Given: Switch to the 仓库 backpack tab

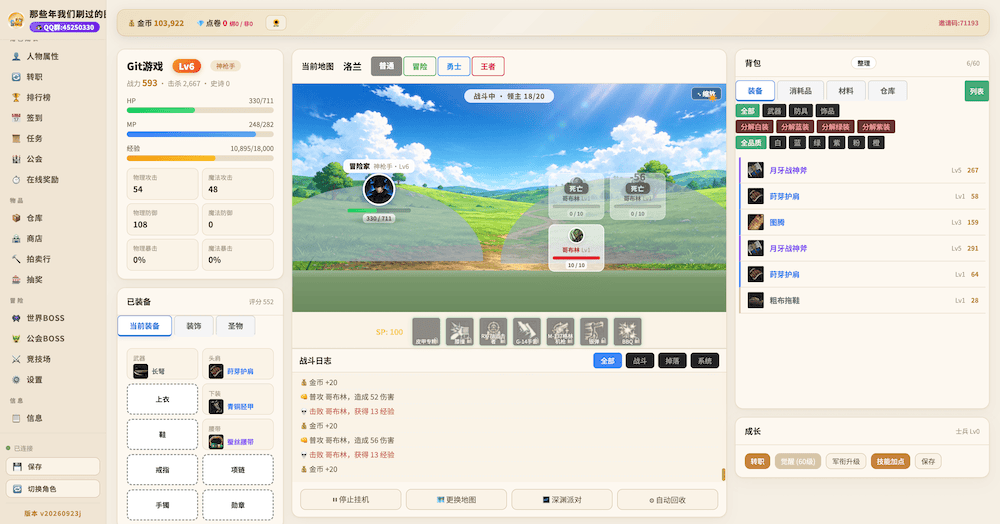Looking at the screenshot, I should coord(888,91).
